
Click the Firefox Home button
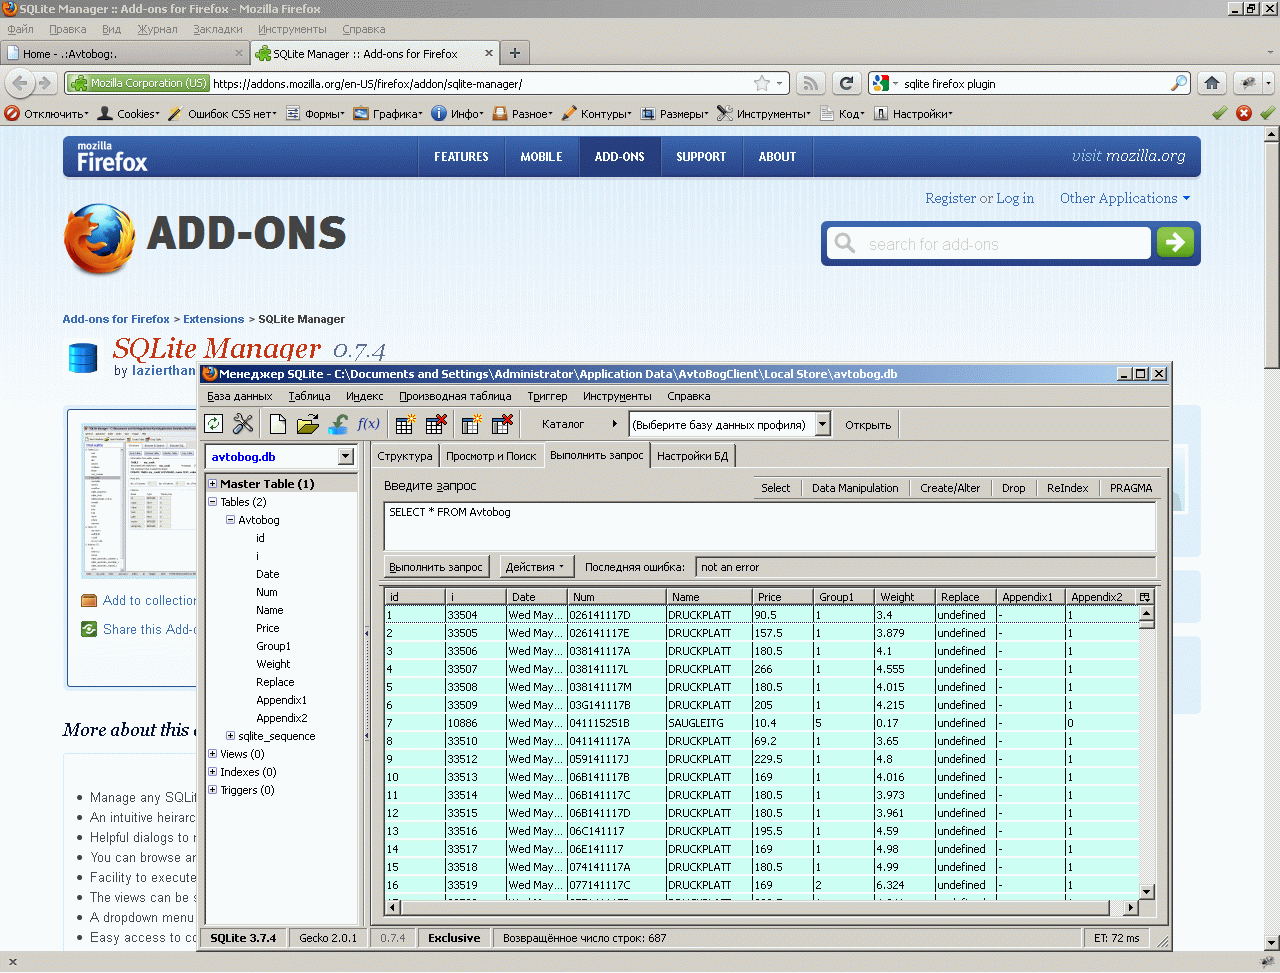[1212, 83]
